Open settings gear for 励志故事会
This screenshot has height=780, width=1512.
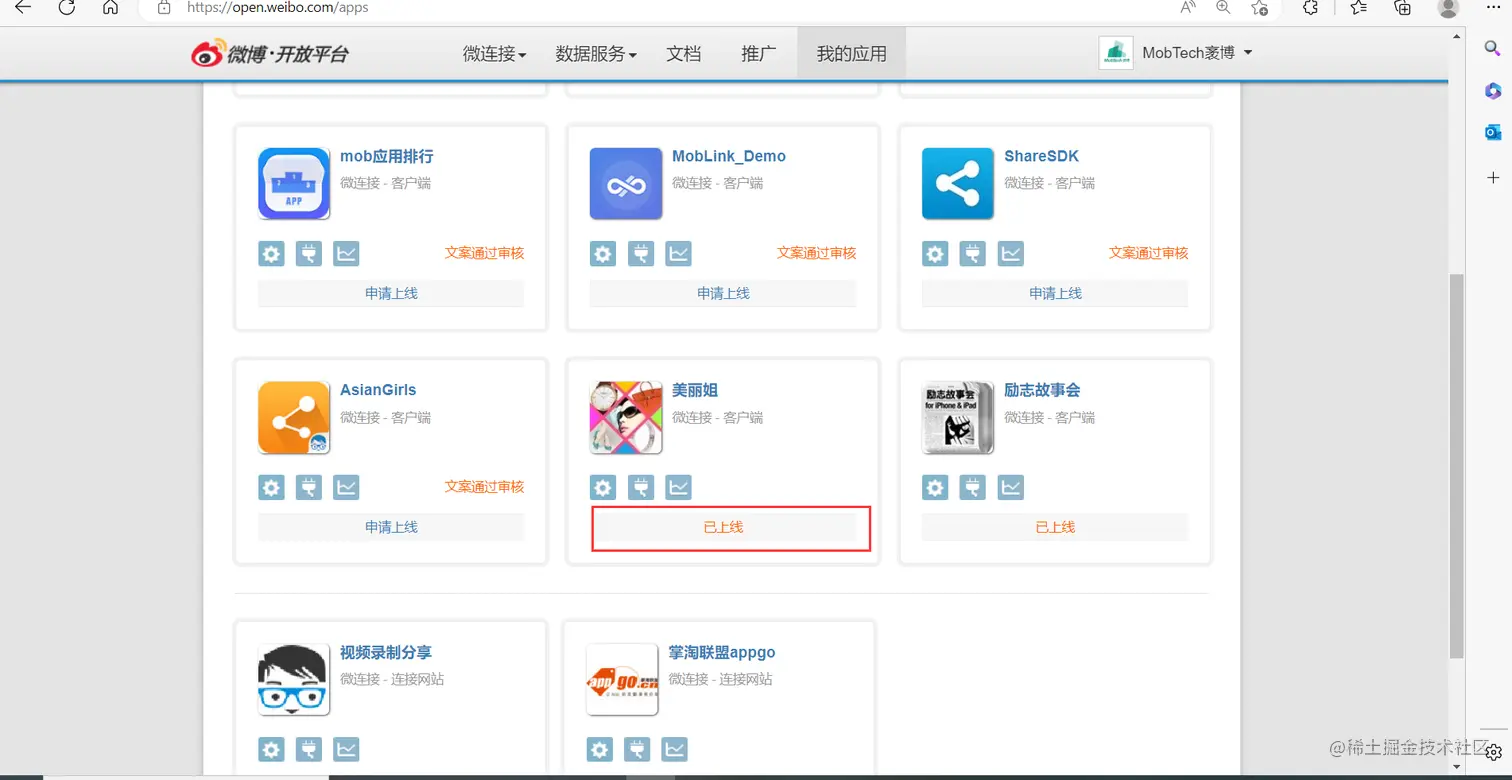(x=935, y=488)
